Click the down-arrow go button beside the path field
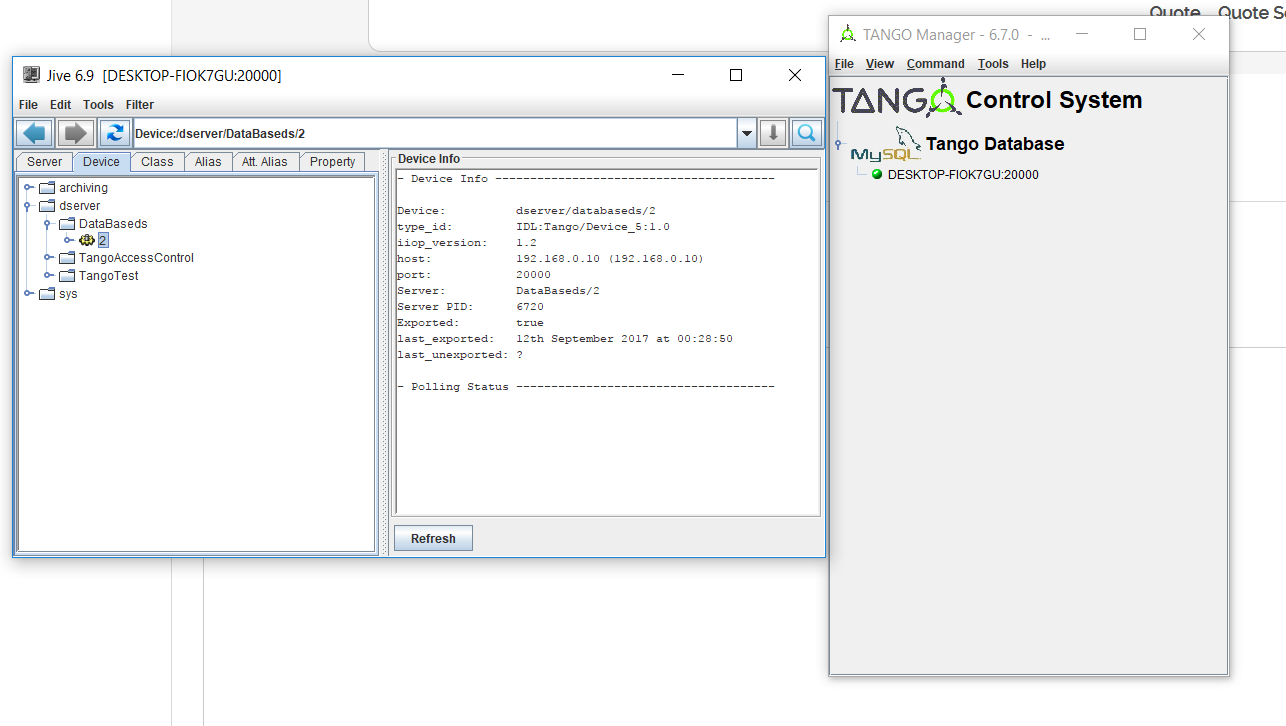Viewport: 1286px width, 726px height. pyautogui.click(x=773, y=133)
